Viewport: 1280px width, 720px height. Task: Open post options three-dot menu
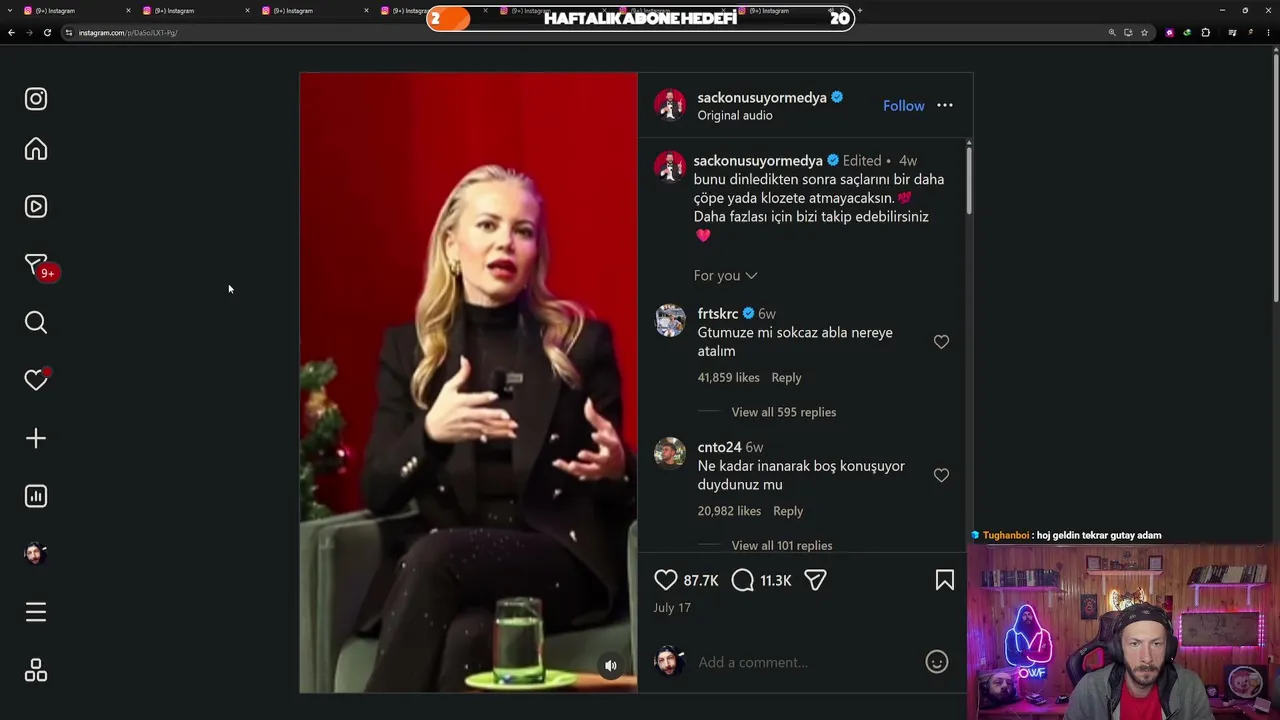(x=945, y=105)
